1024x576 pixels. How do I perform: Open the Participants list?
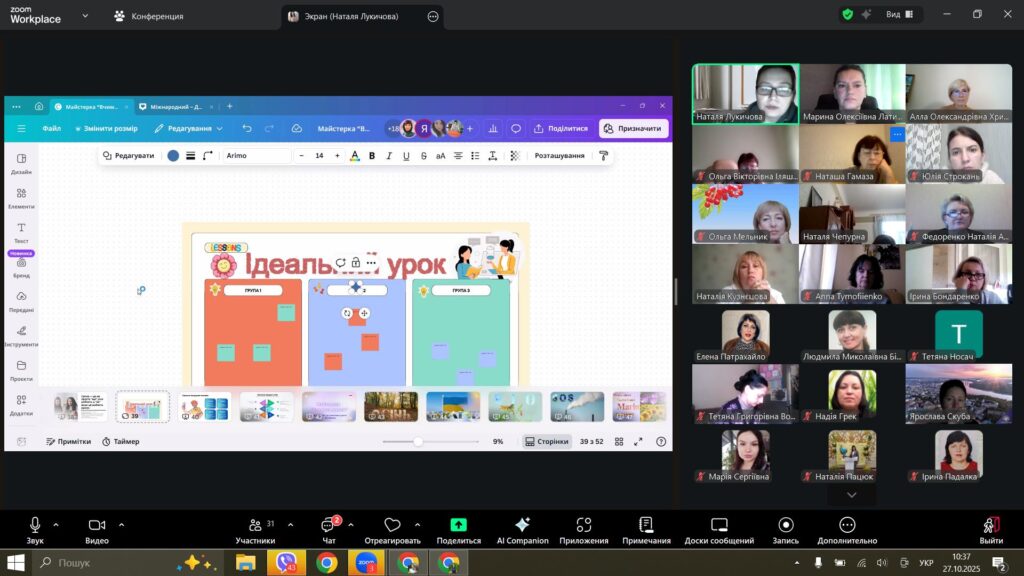(x=255, y=525)
